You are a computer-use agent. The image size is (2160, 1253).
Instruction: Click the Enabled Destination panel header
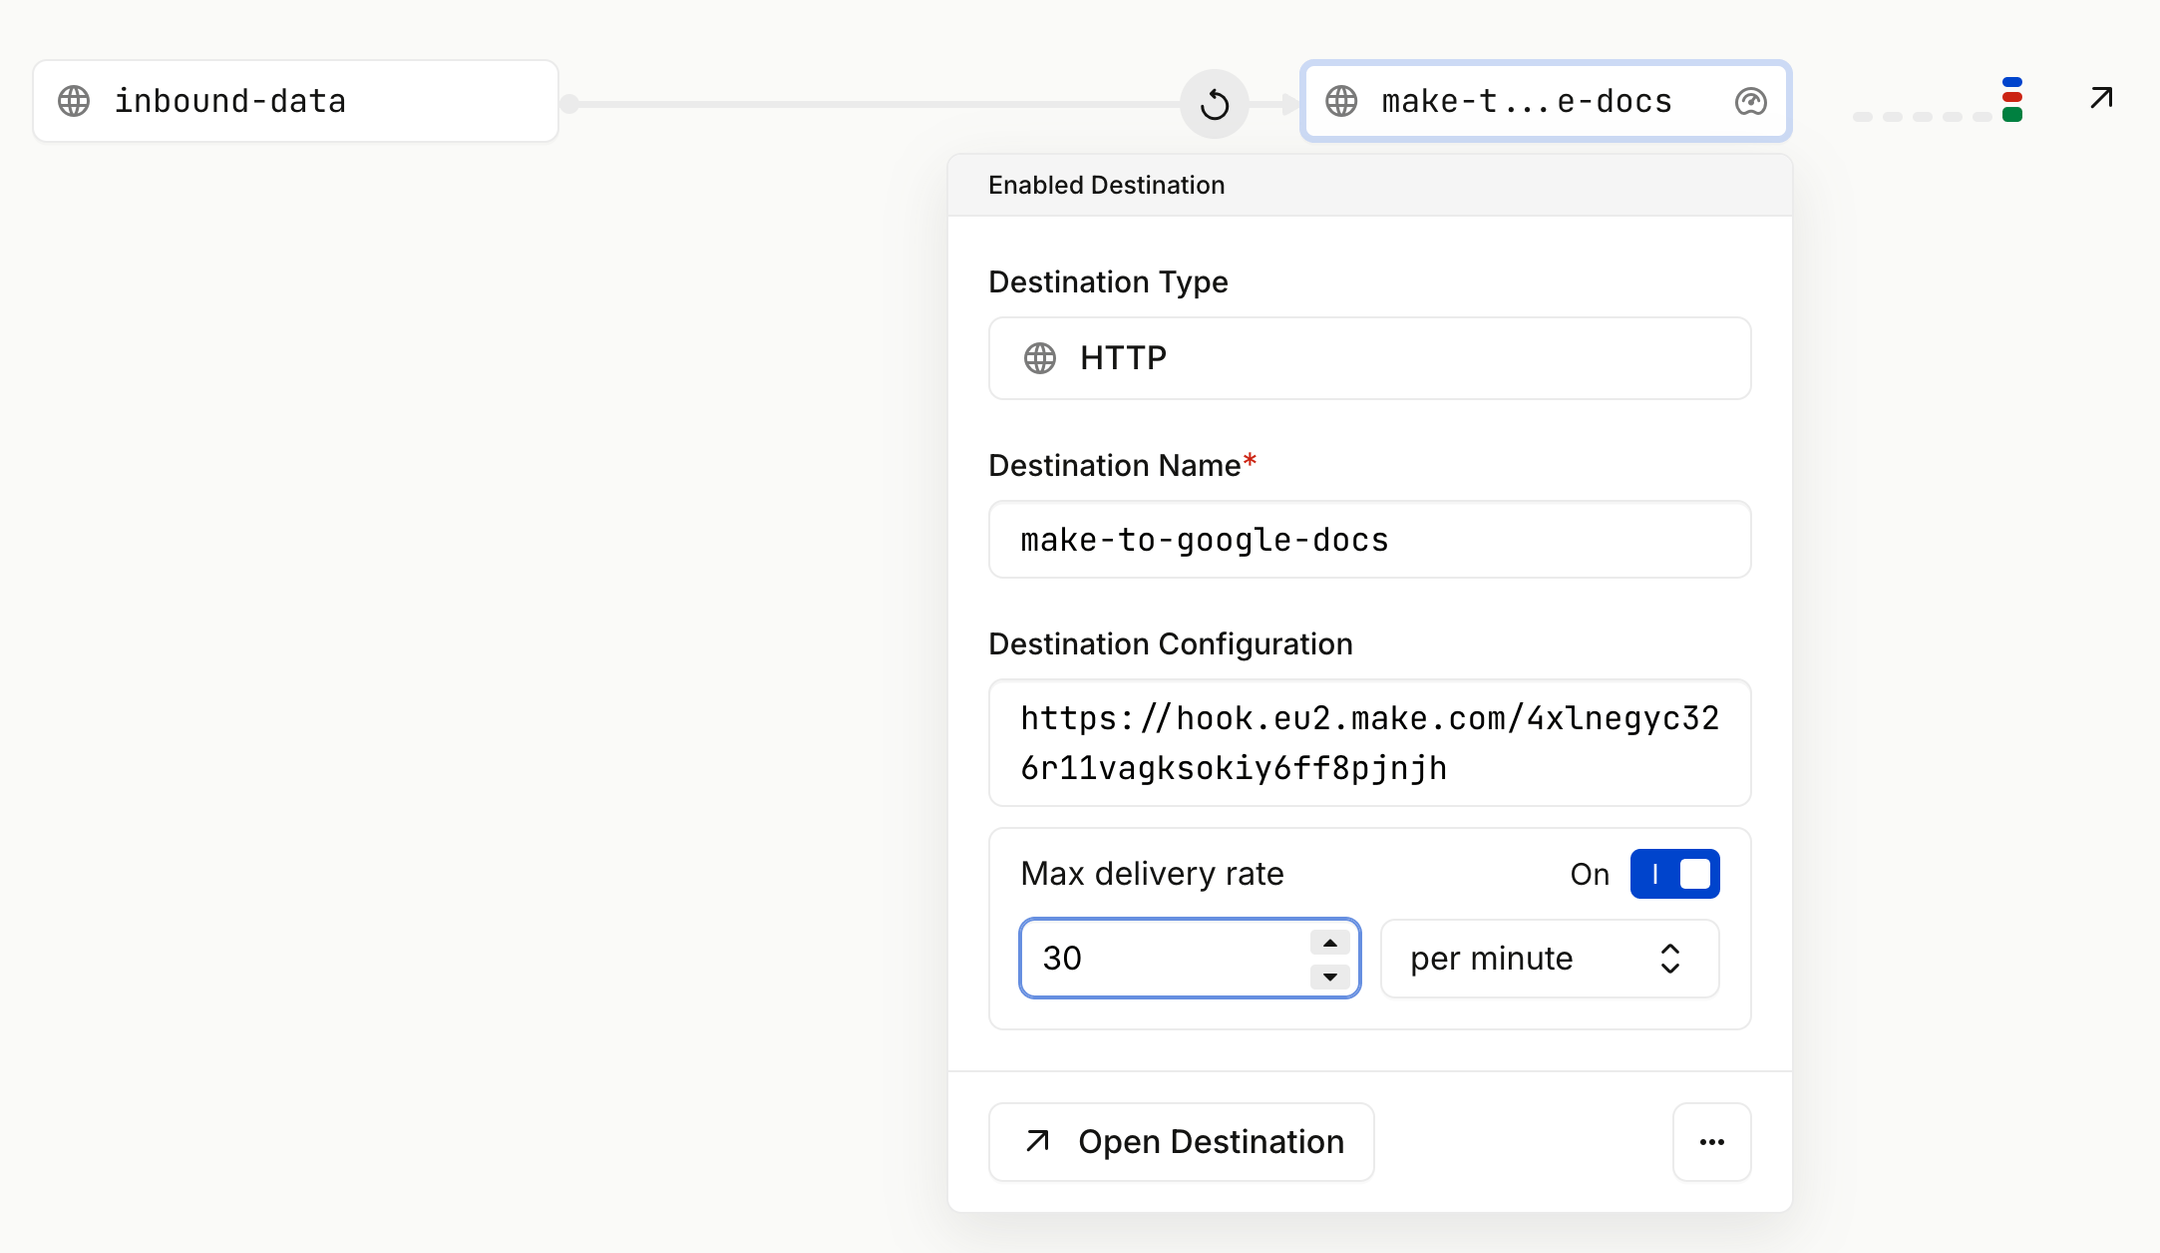1106,184
